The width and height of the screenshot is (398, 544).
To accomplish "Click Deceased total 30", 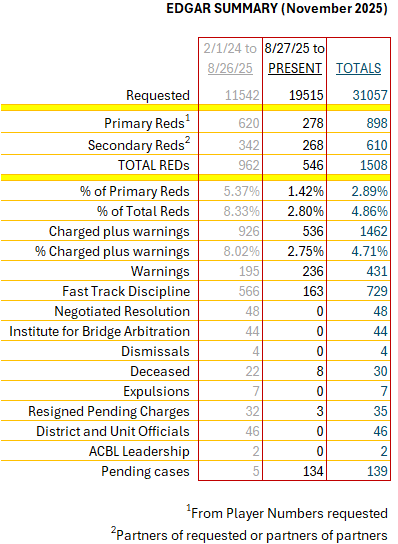I will 380,371.
